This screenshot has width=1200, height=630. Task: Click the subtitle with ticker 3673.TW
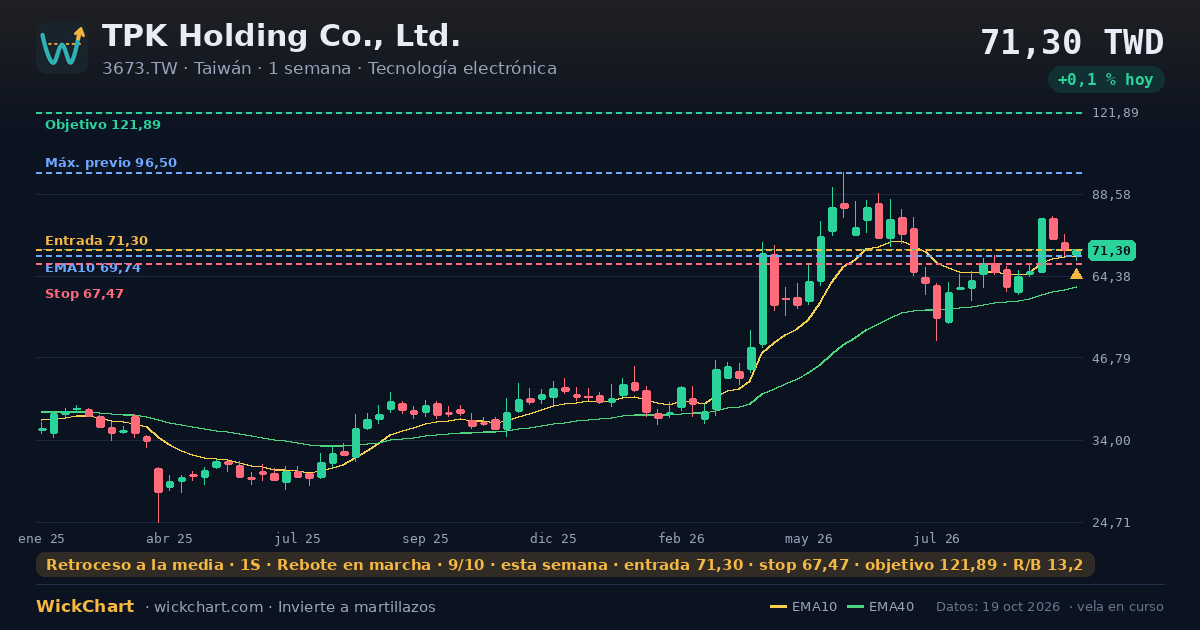click(329, 69)
